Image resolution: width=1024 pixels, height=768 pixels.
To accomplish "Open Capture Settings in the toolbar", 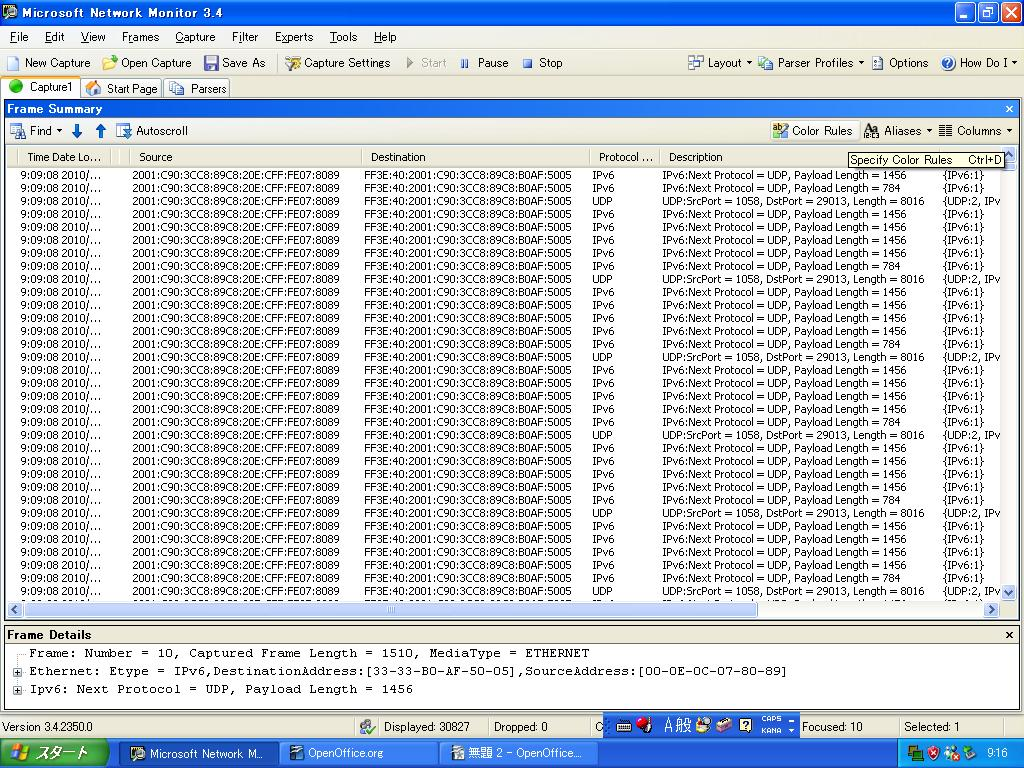I will pyautogui.click(x=338, y=63).
